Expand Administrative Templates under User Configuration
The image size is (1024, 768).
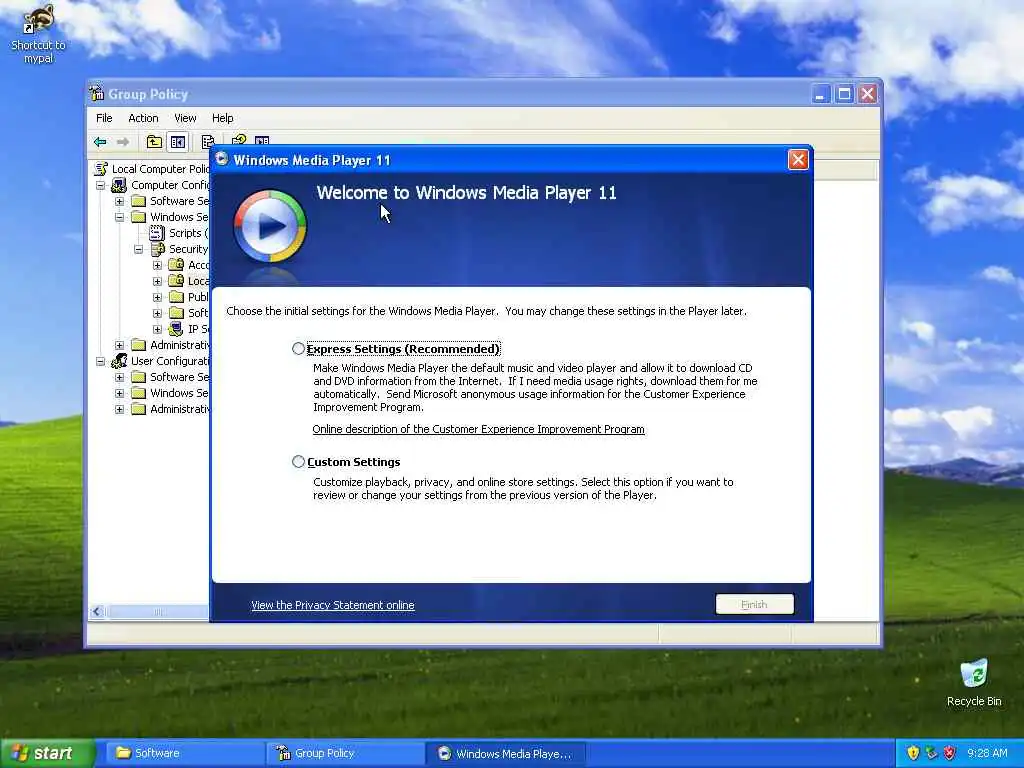pyautogui.click(x=120, y=409)
